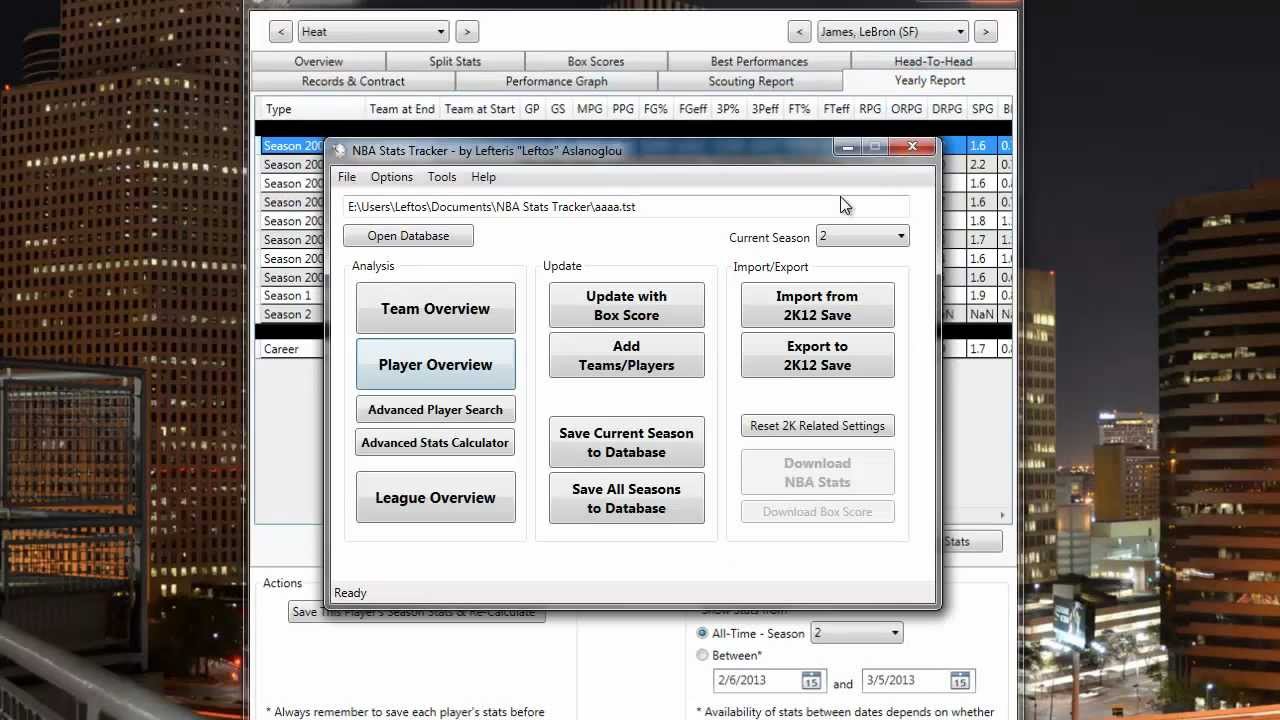
Task: Click Import from 2K12 Save
Action: pos(818,305)
